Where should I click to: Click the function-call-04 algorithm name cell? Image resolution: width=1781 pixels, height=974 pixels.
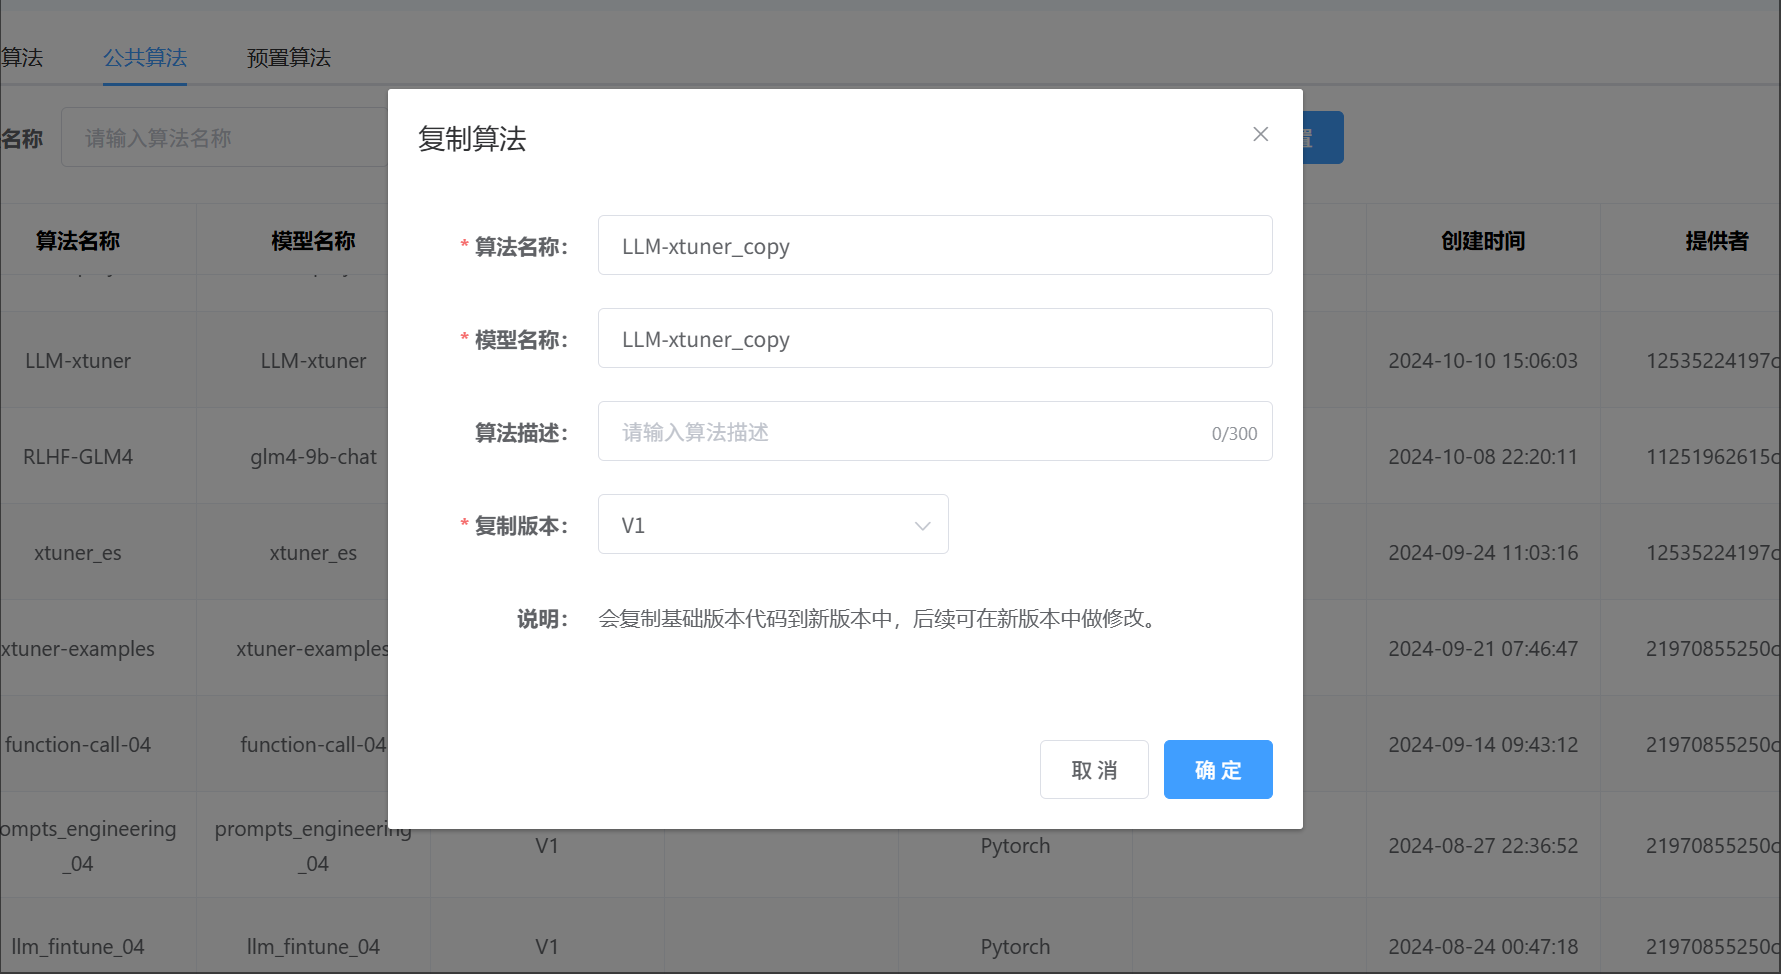click(x=78, y=745)
